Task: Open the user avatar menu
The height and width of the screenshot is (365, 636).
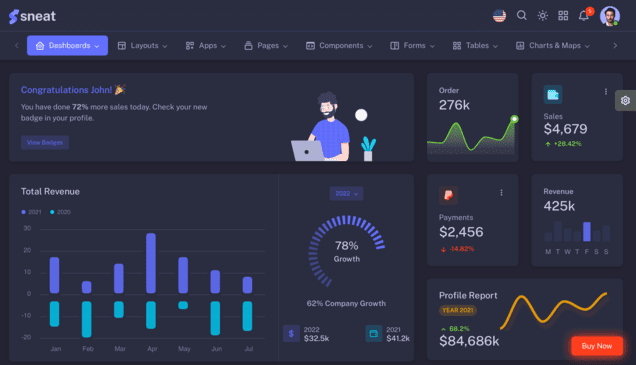Action: tap(610, 16)
